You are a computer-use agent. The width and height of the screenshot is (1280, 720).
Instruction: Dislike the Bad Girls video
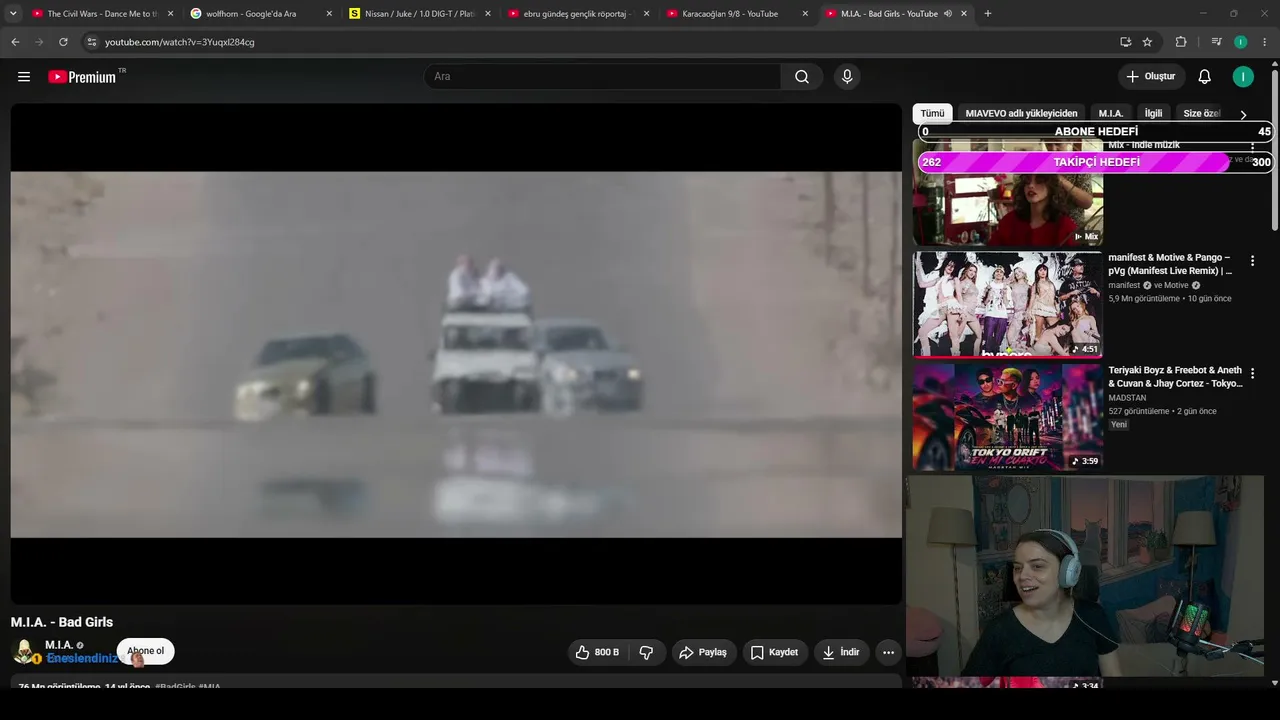pos(646,652)
